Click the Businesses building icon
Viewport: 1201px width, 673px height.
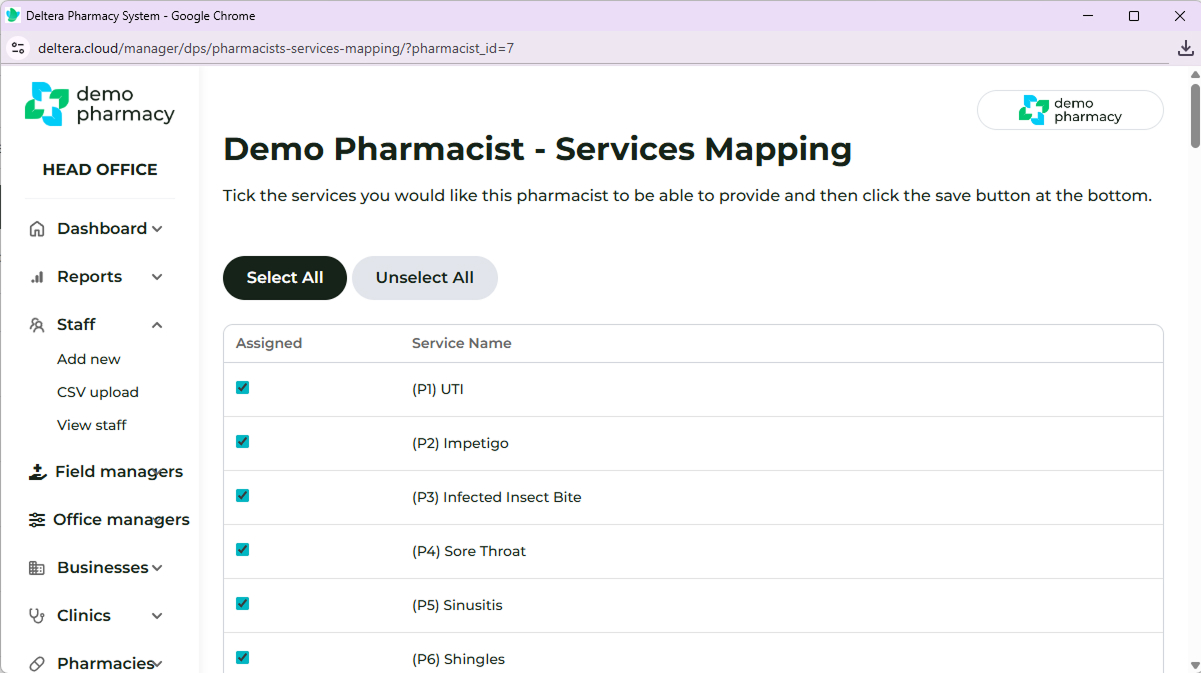(x=37, y=568)
